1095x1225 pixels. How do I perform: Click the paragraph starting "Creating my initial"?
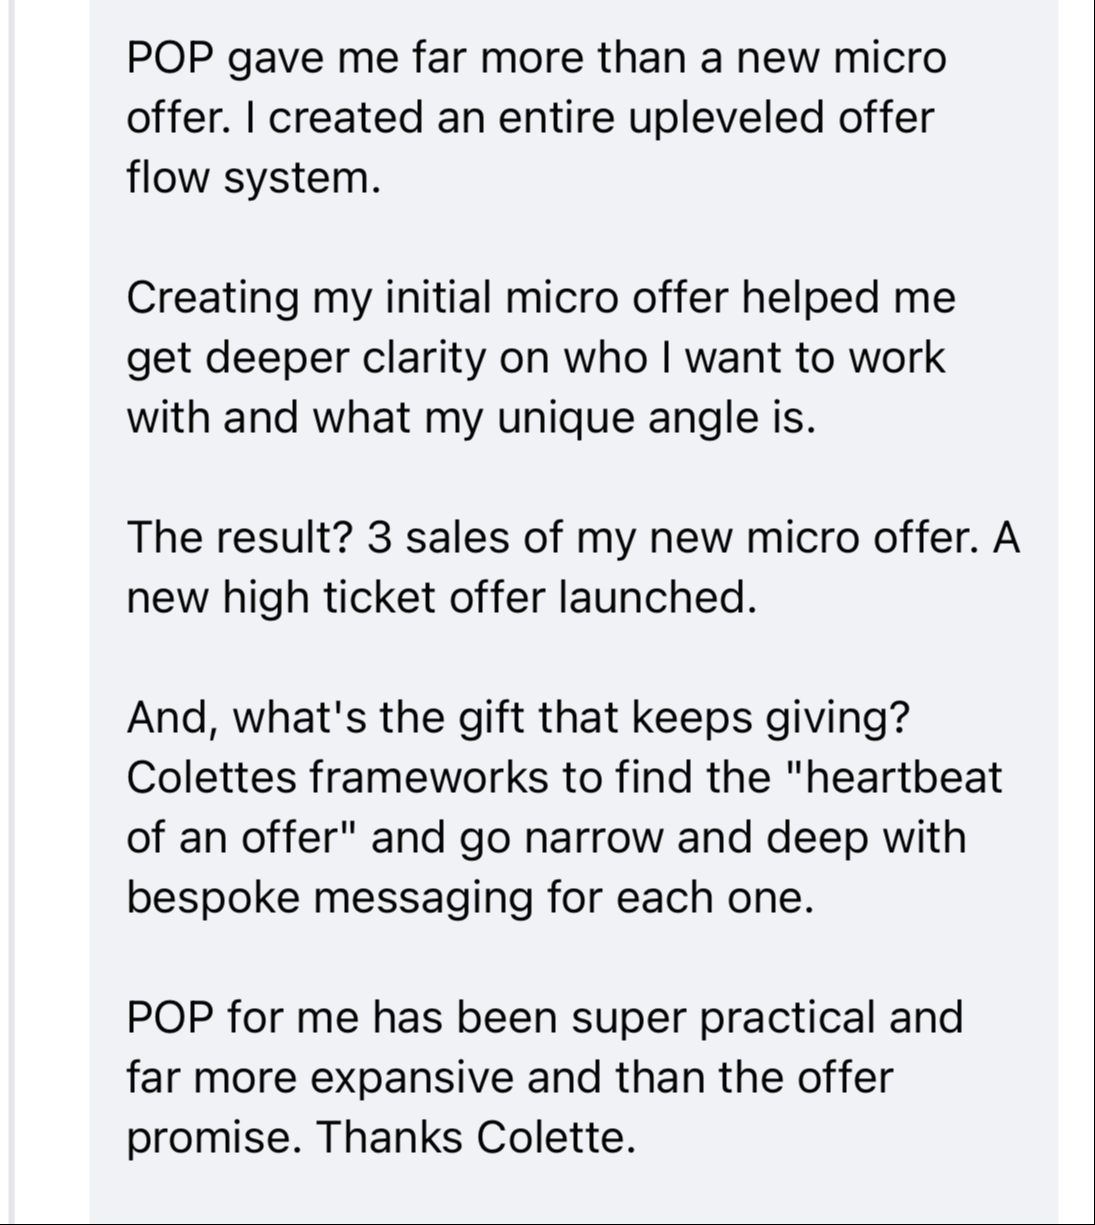540,358
